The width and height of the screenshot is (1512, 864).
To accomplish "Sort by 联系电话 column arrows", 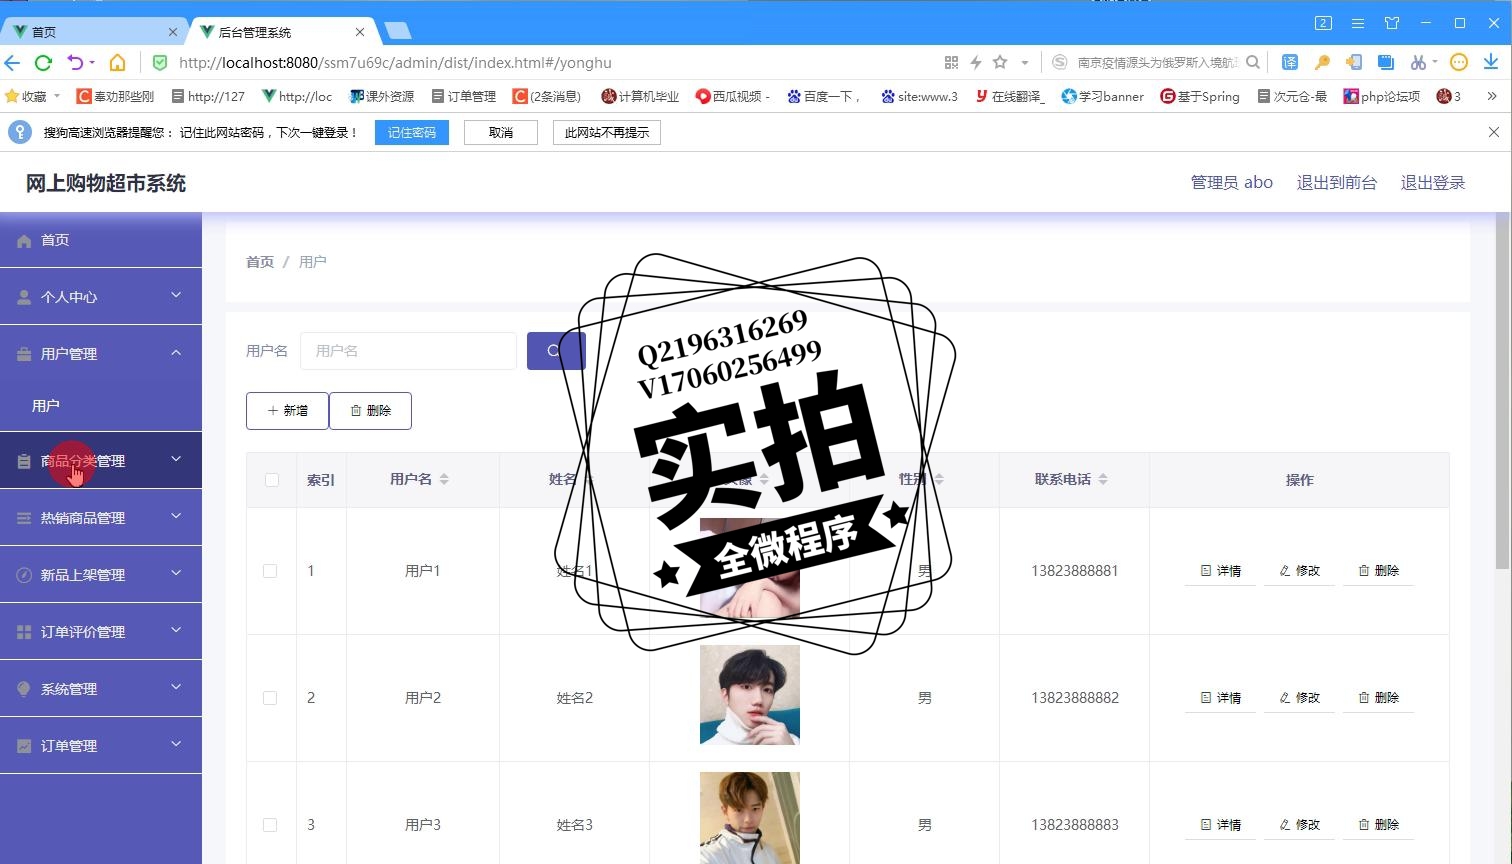I will 1103,480.
